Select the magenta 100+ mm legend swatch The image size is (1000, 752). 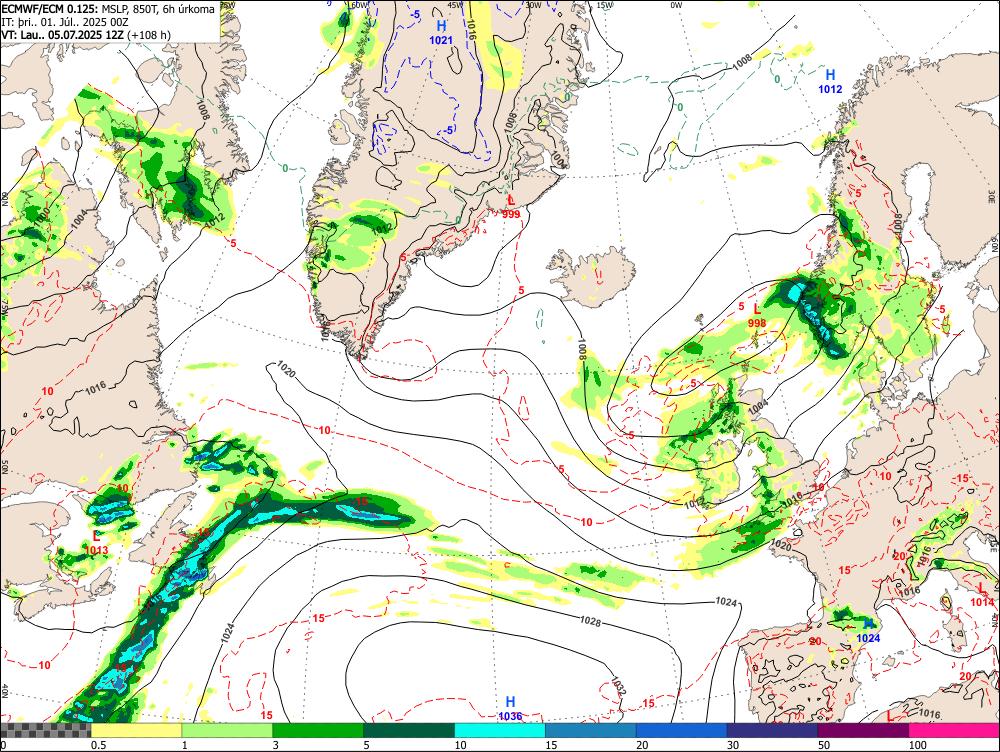coord(954,730)
